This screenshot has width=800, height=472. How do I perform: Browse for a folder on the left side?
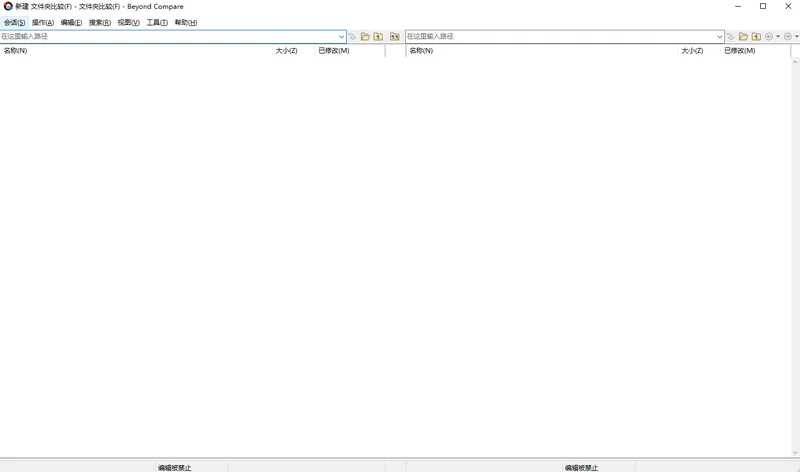coord(365,37)
